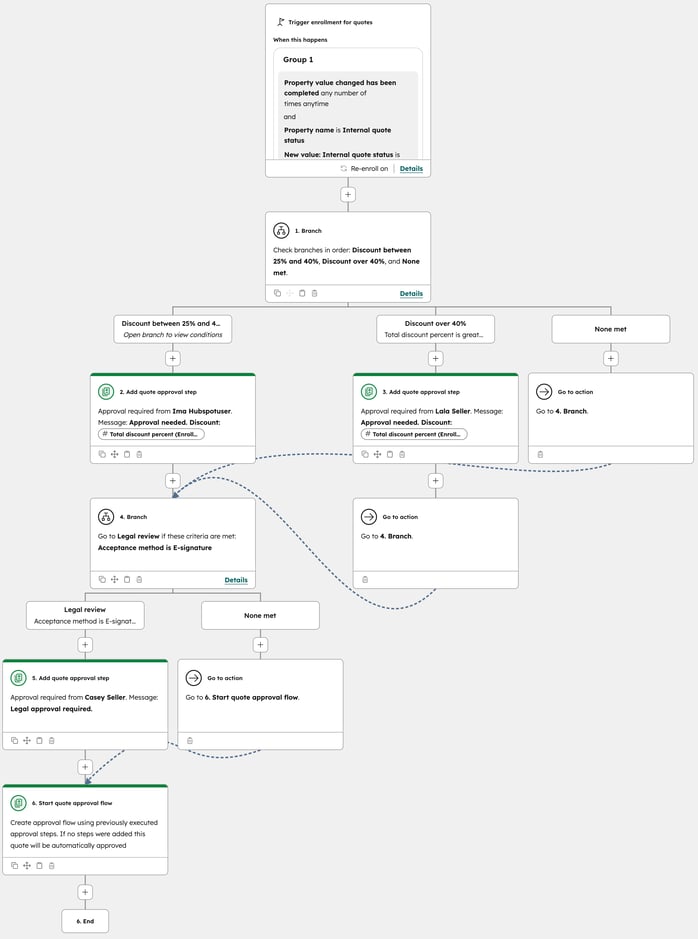Expand the "Discount over 40%" branch card

pyautogui.click(x=435, y=329)
